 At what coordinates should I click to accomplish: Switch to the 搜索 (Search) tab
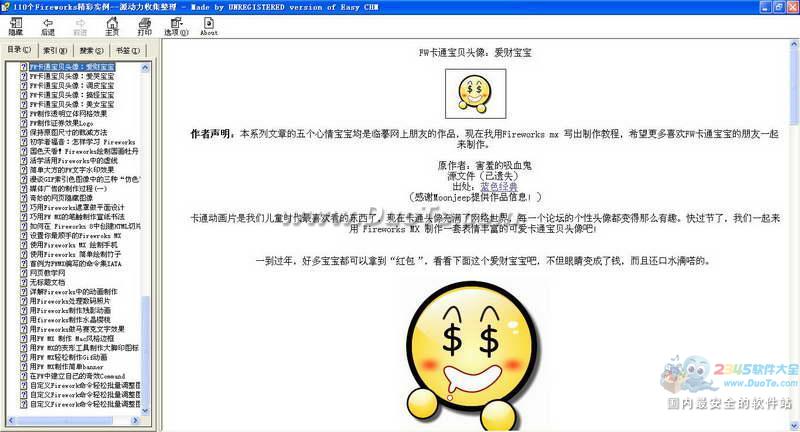point(91,50)
